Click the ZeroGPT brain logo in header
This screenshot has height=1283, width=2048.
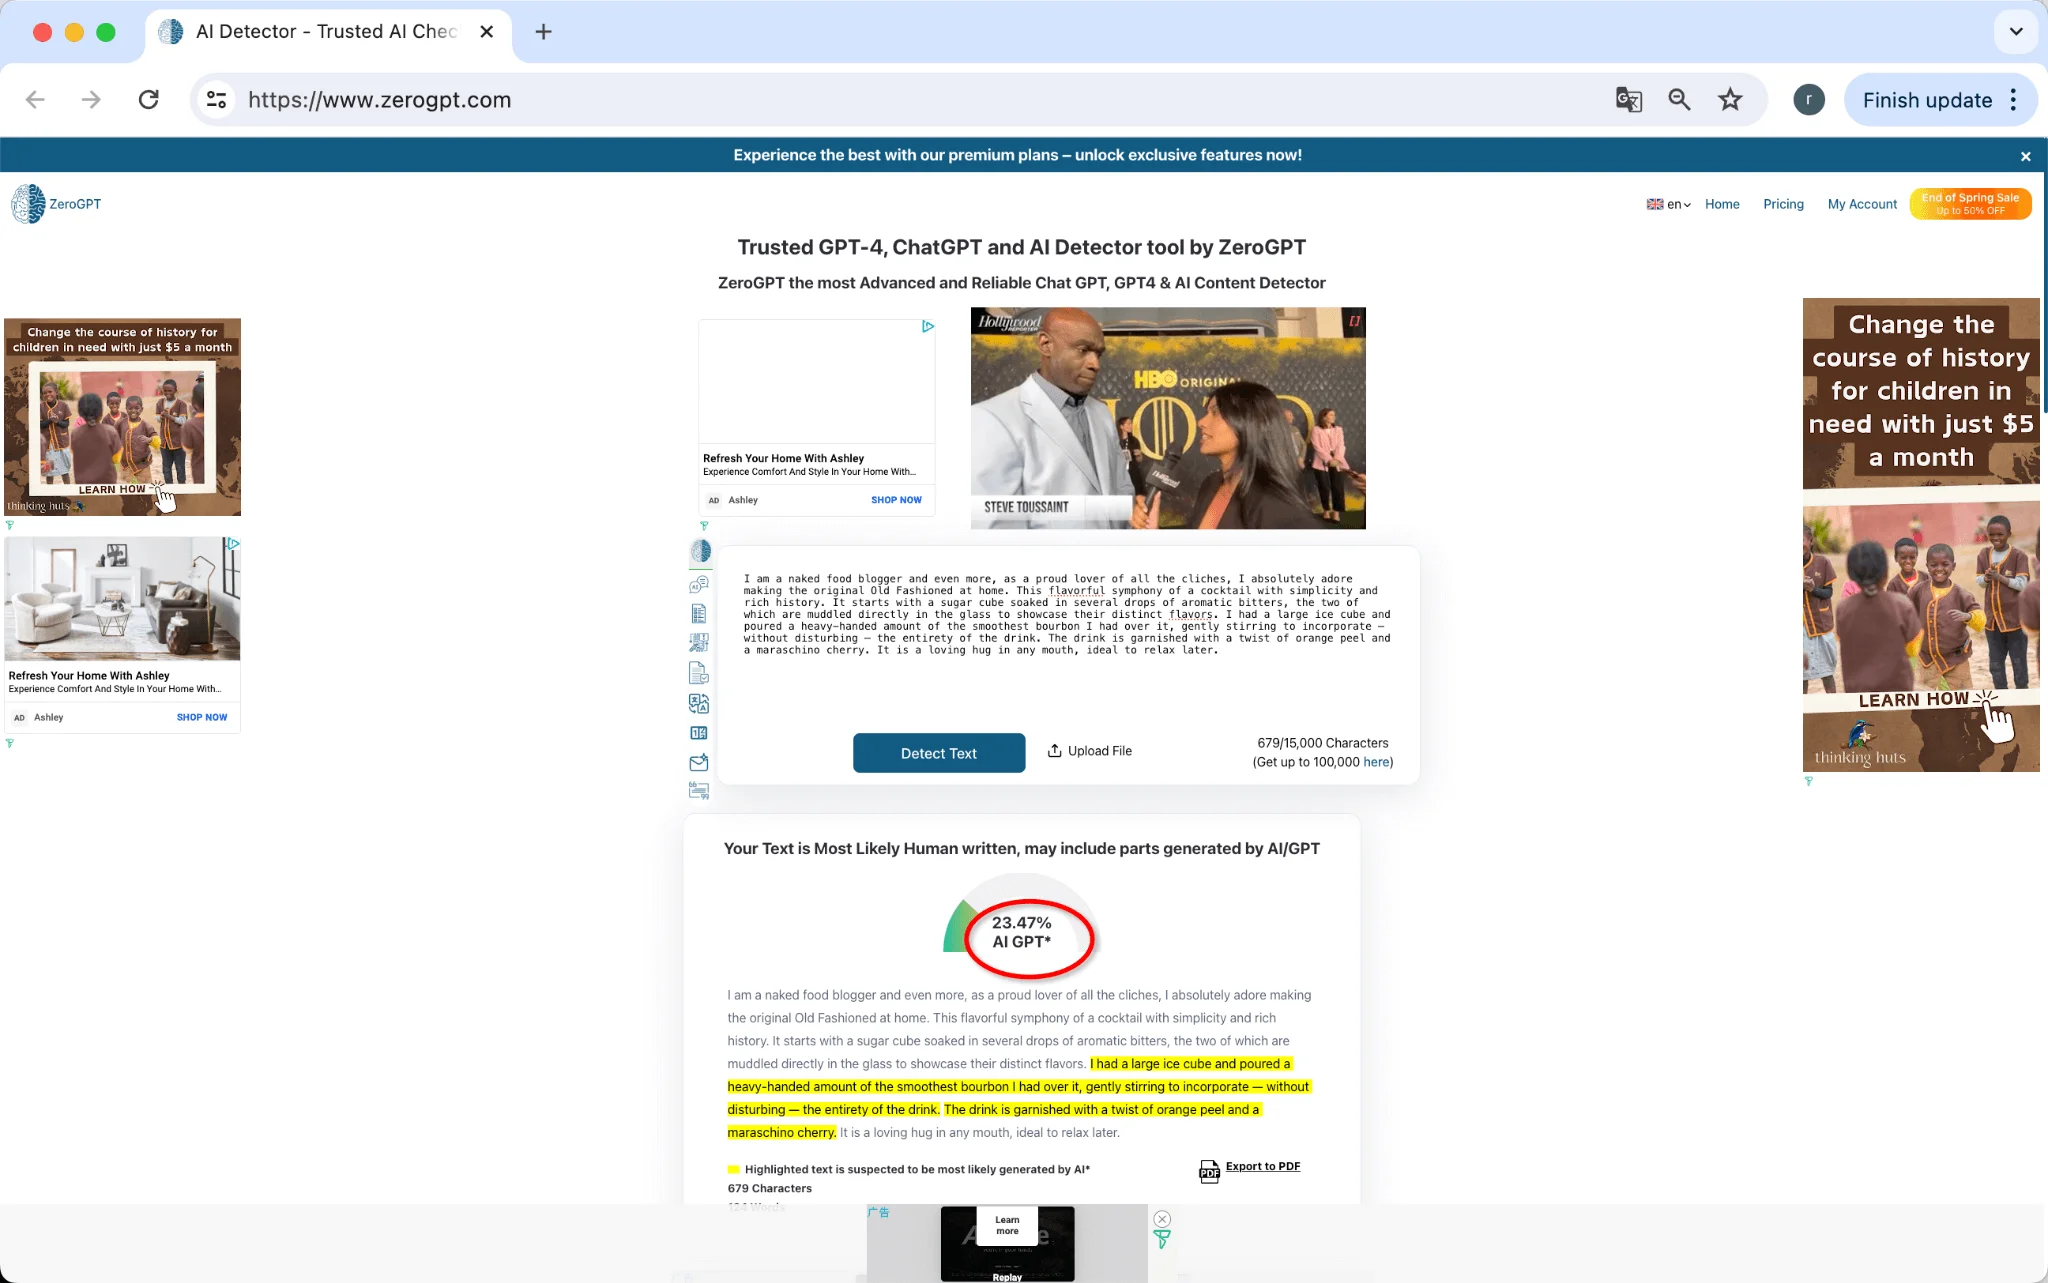tap(28, 204)
